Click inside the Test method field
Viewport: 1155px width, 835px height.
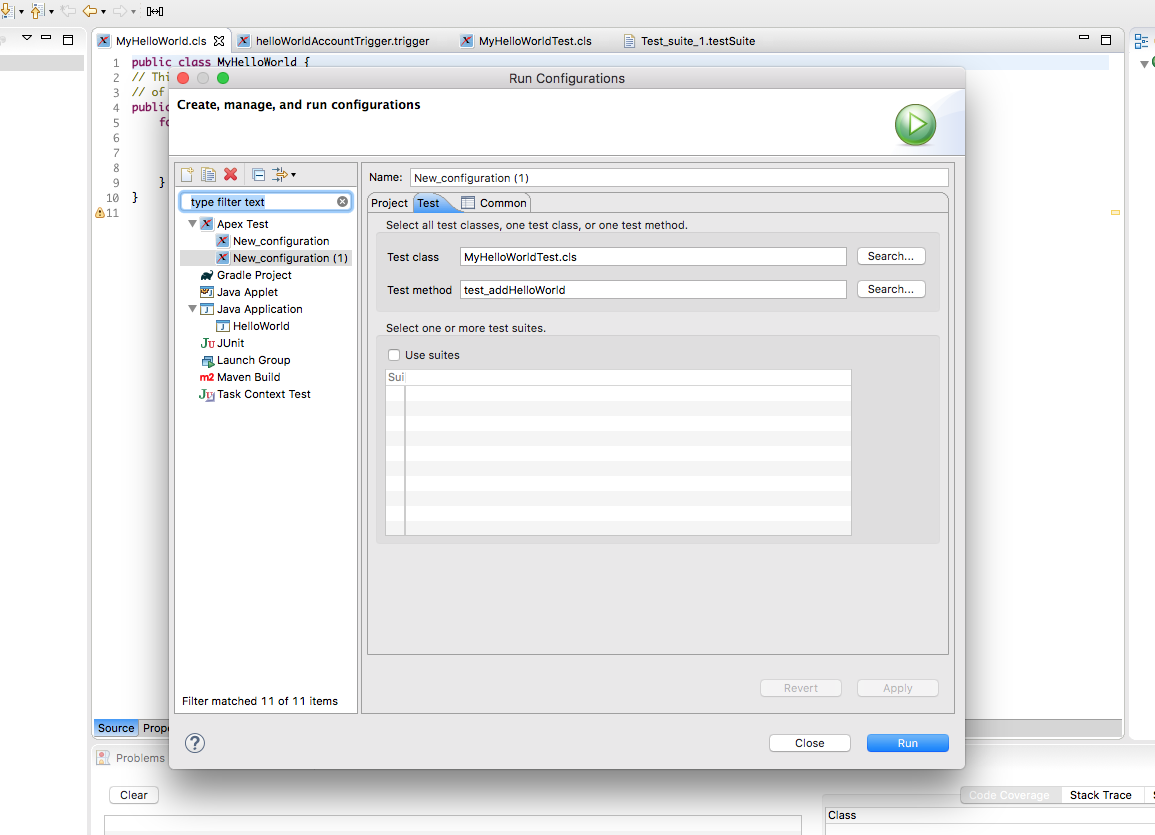coord(652,290)
